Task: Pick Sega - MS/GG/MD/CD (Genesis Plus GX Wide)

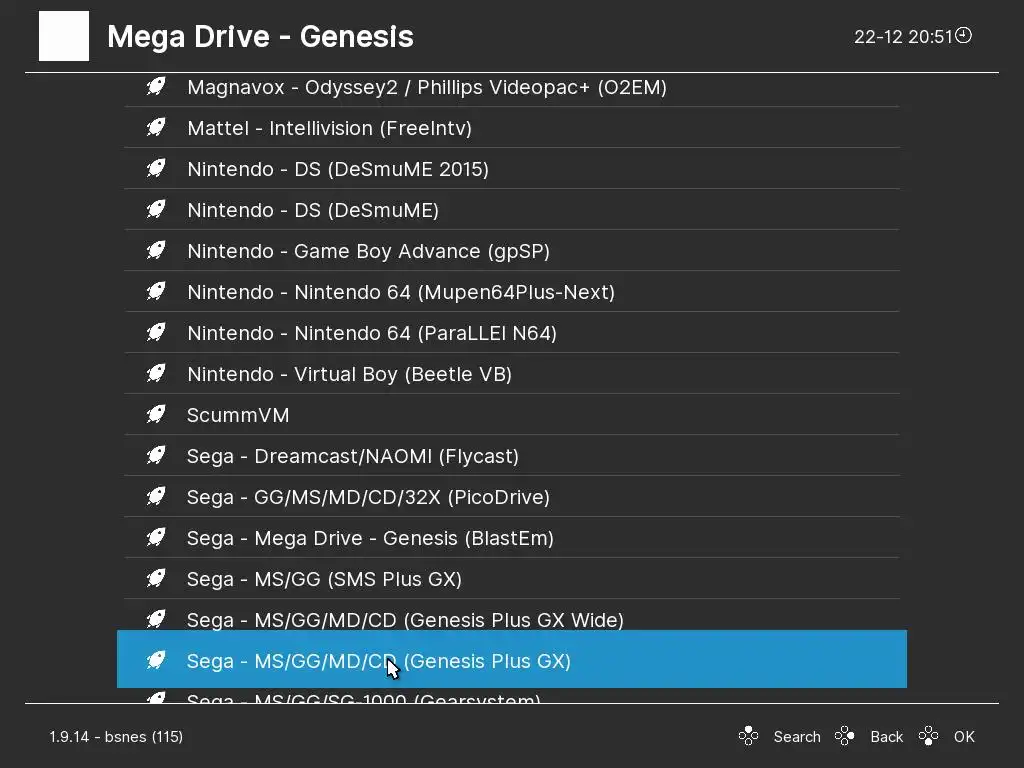Action: 512,615
